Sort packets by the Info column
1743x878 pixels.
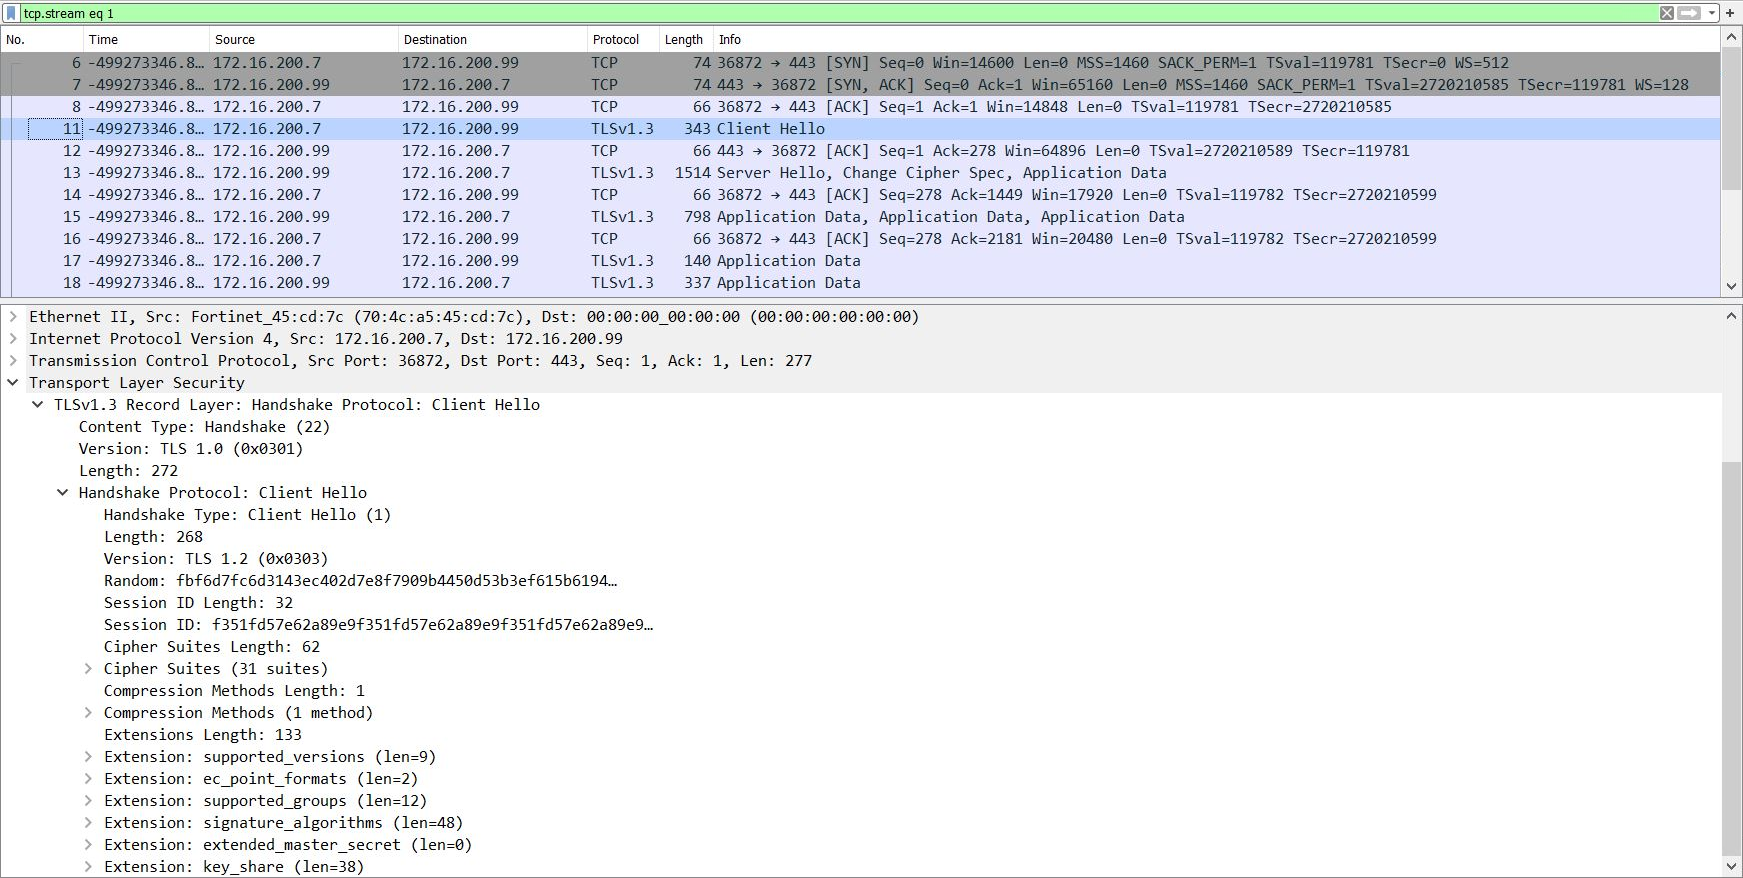[1217, 40]
